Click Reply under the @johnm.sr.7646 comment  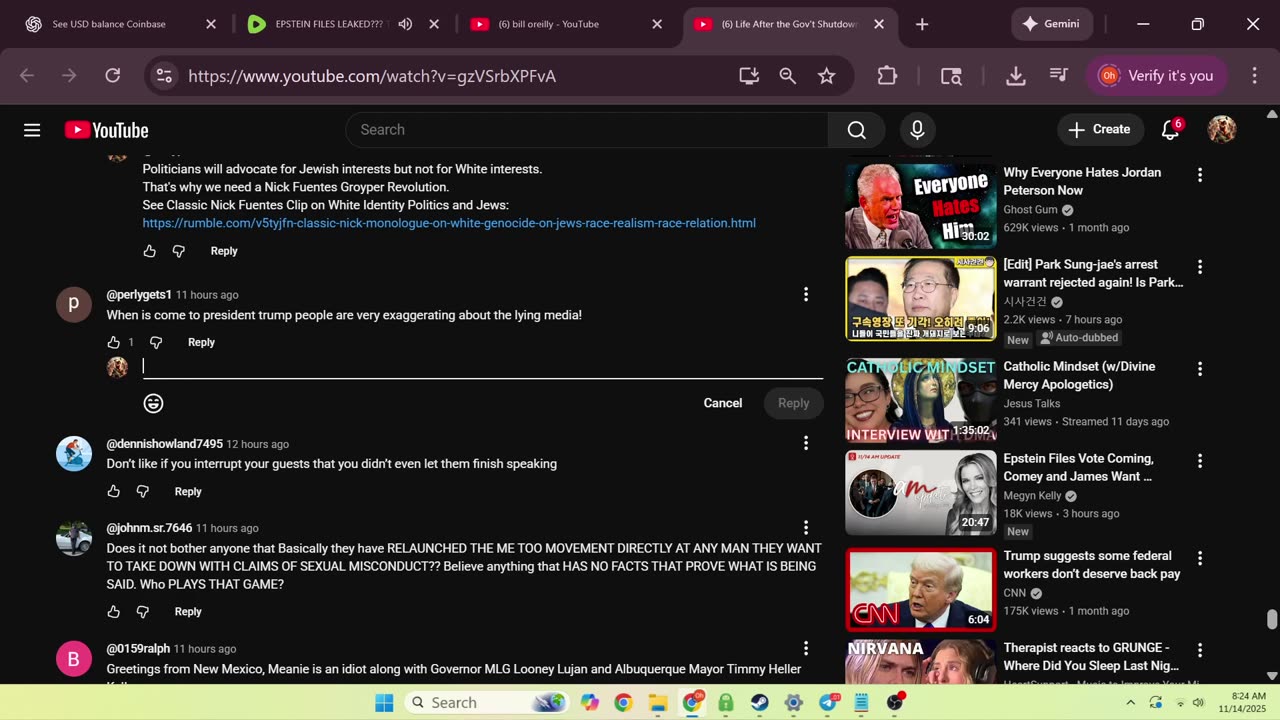pyautogui.click(x=188, y=611)
